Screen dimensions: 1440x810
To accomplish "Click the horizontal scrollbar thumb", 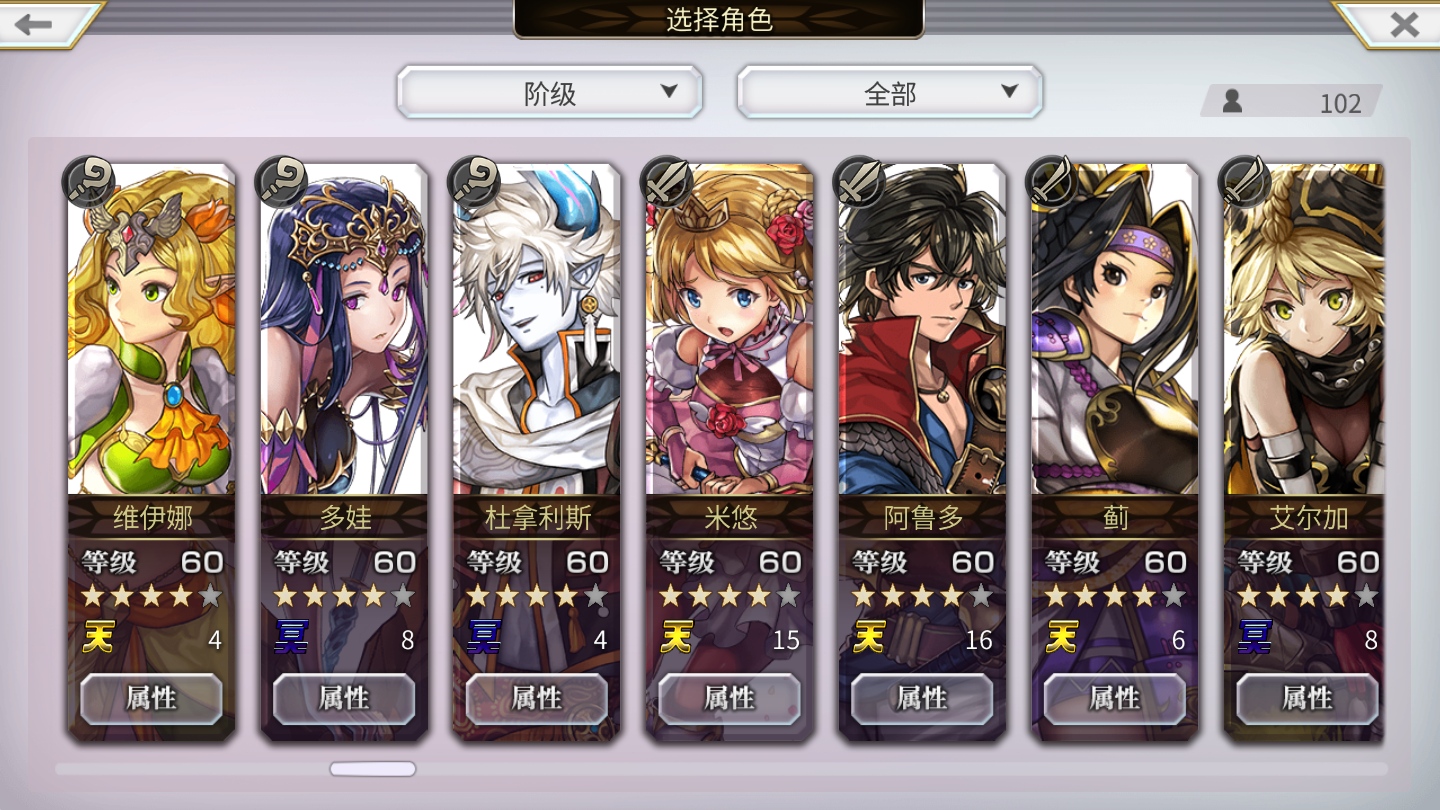I will tap(372, 769).
